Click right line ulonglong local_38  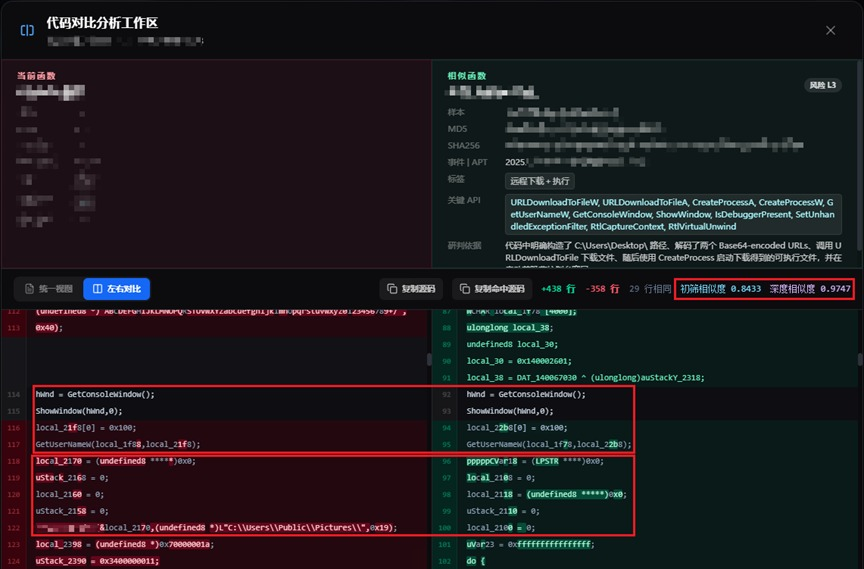click(510, 328)
